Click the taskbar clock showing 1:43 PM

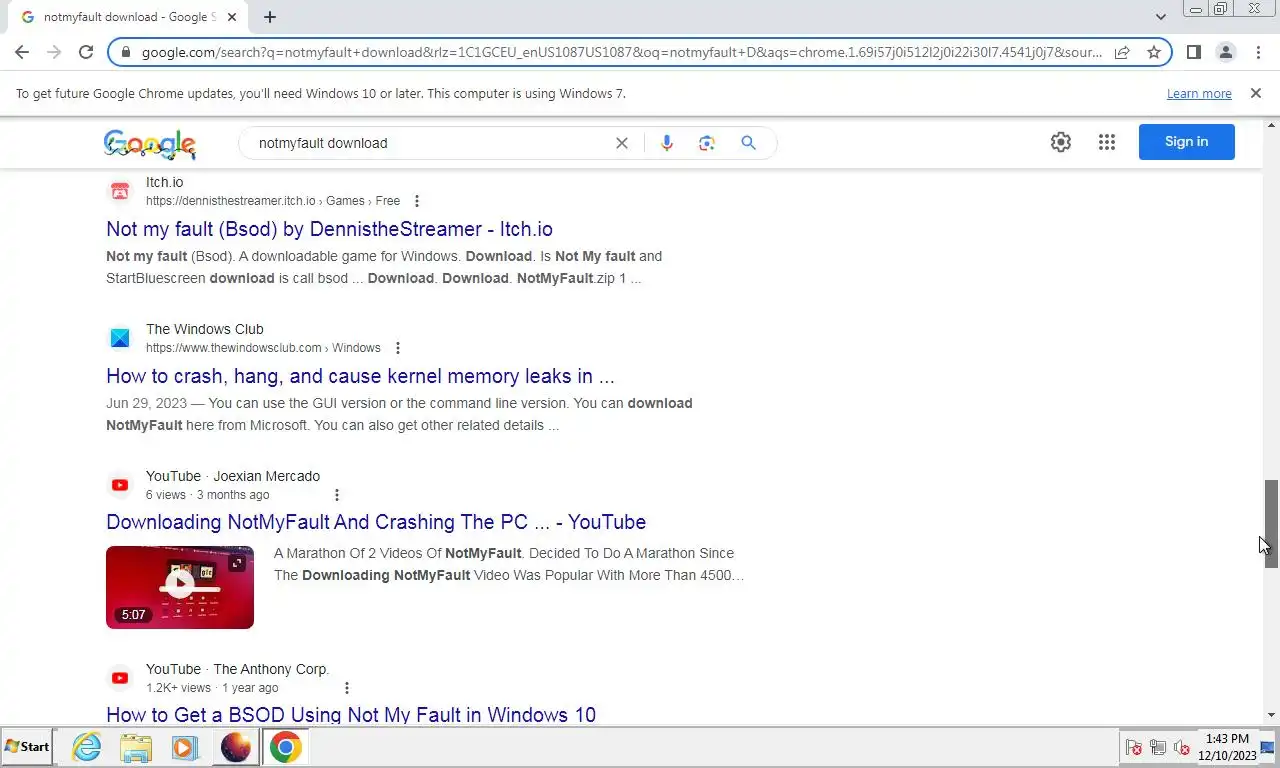(1226, 747)
